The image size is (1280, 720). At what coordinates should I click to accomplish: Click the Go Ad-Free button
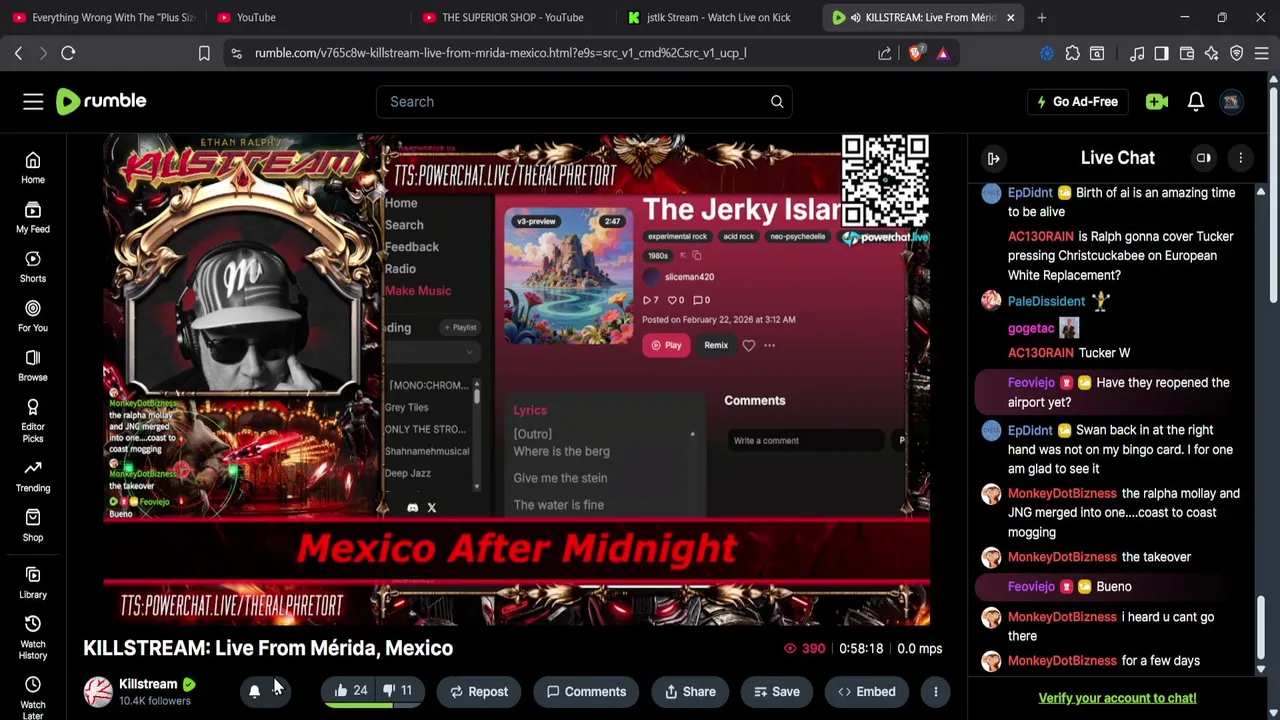pos(1077,101)
